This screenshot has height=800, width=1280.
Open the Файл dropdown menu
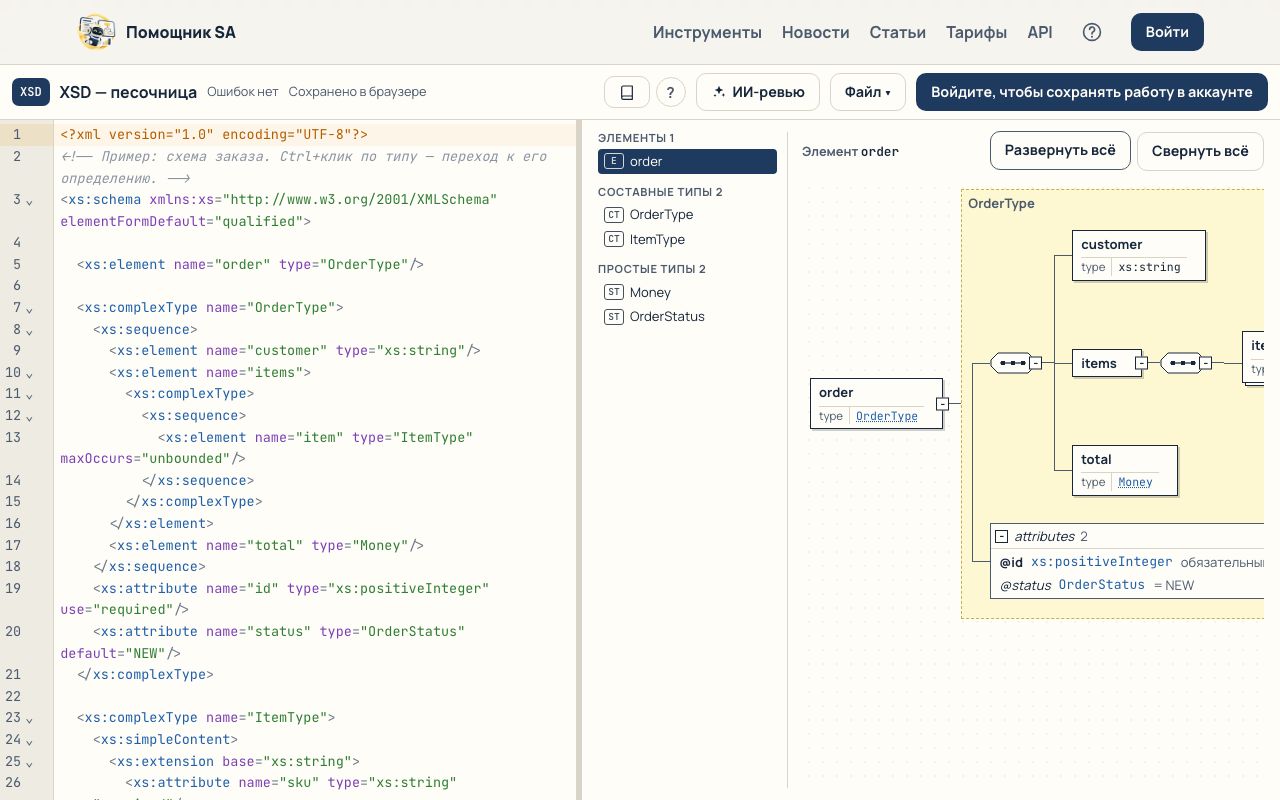pos(867,92)
